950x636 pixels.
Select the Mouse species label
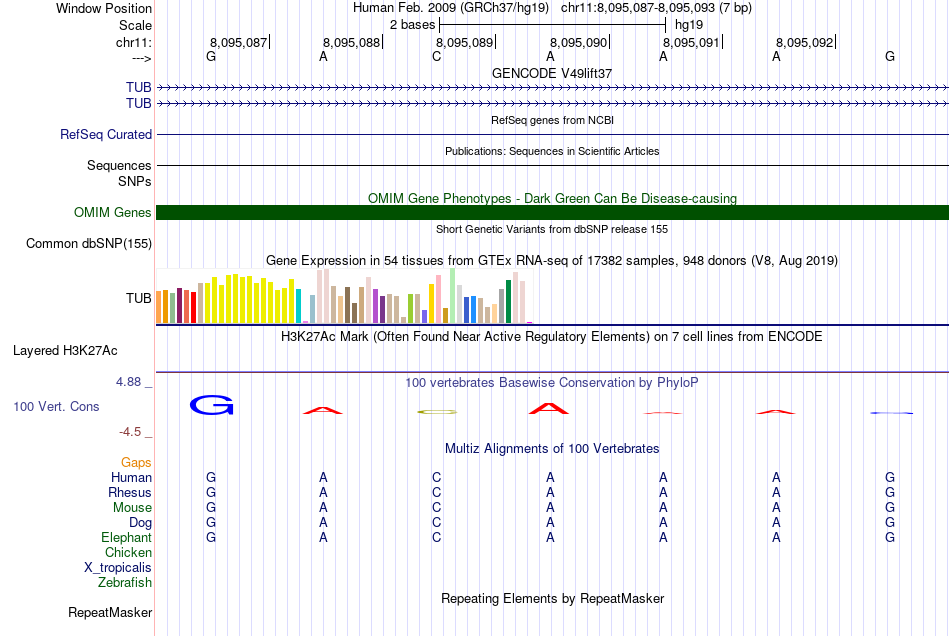pyautogui.click(x=132, y=508)
